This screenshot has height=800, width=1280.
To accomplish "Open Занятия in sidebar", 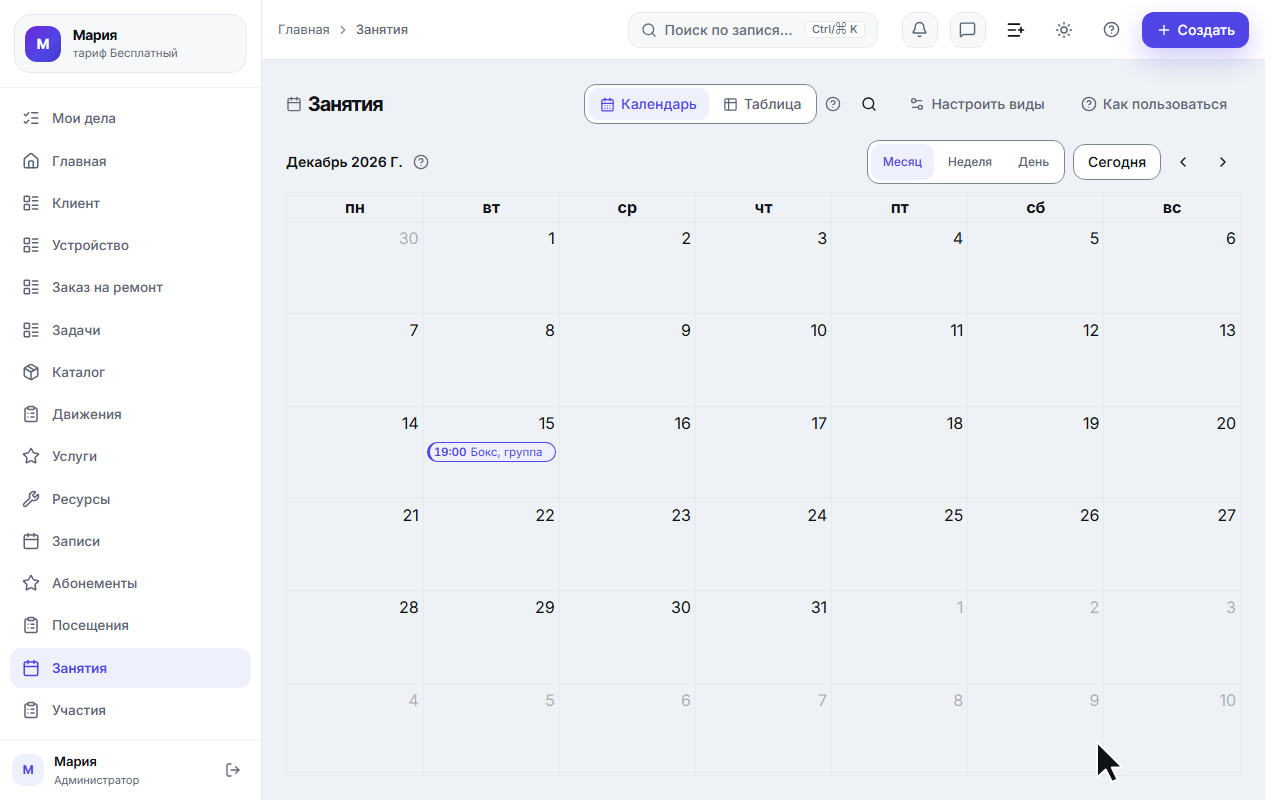I will pos(130,668).
